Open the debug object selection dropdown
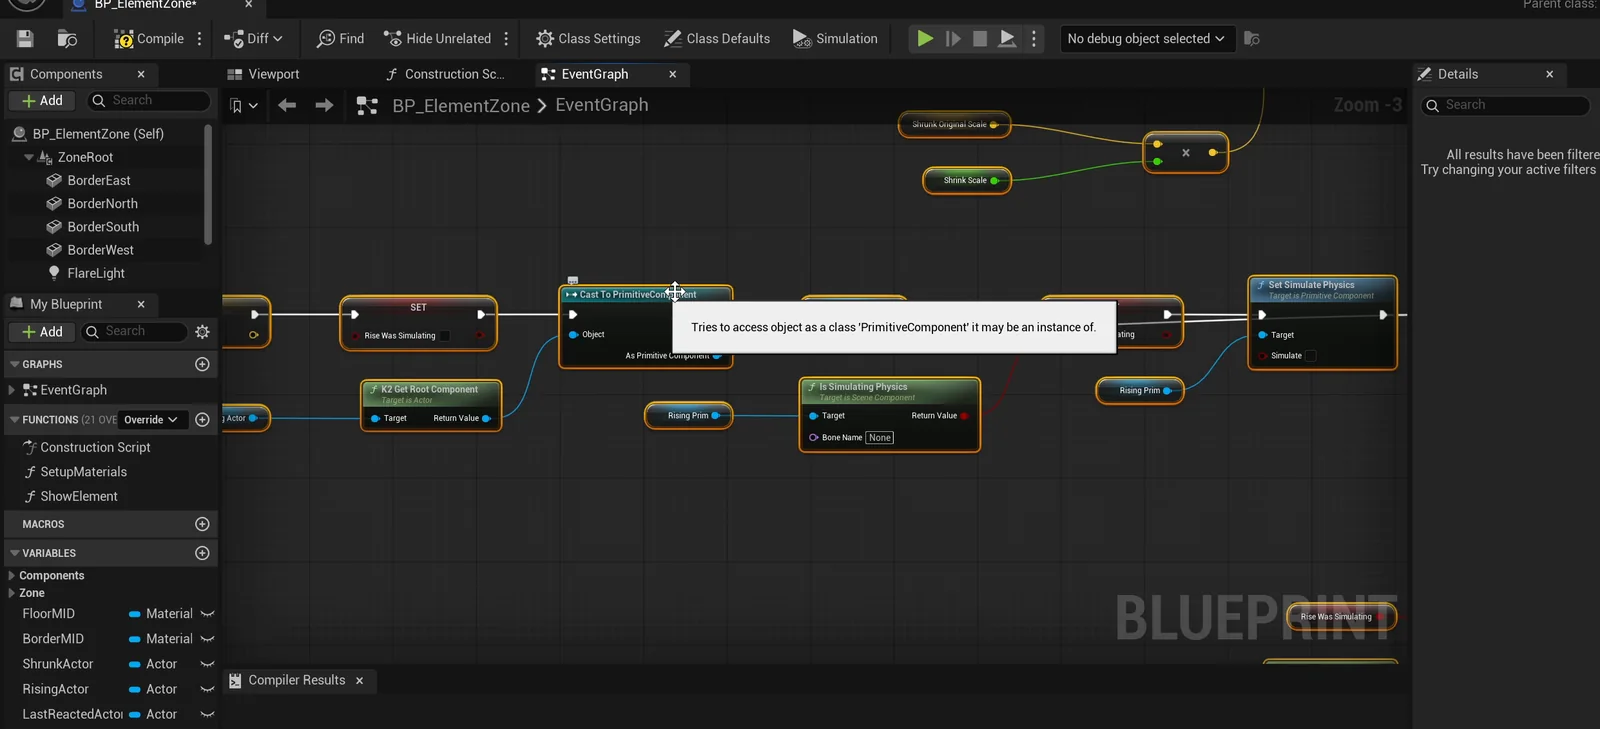The width and height of the screenshot is (1600, 729). coord(1146,39)
